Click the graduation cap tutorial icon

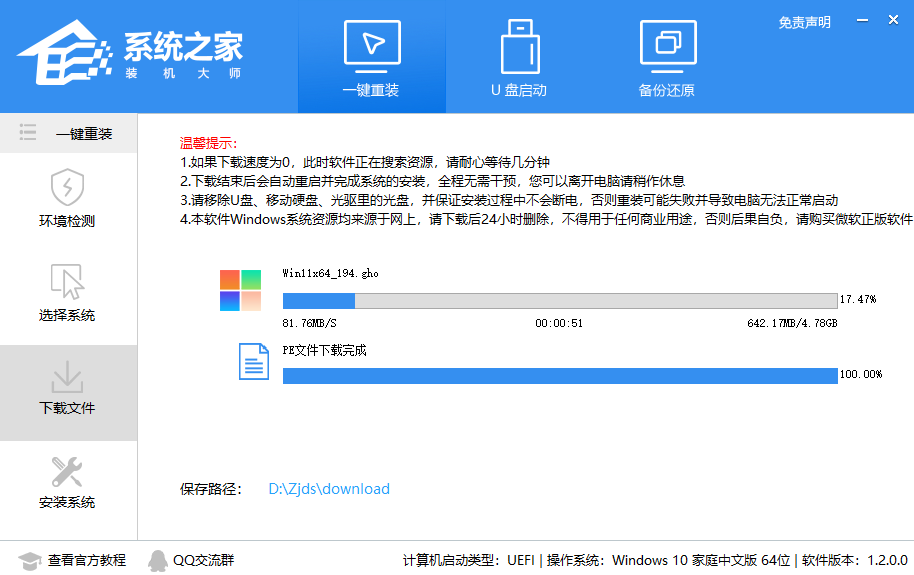click(x=30, y=560)
